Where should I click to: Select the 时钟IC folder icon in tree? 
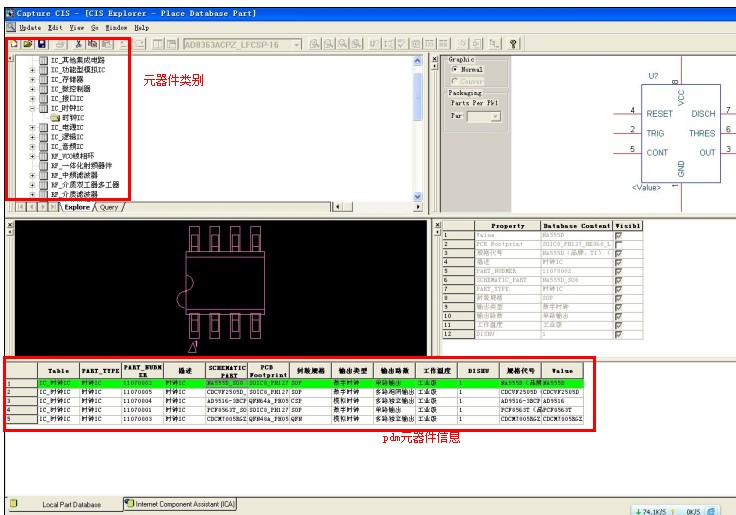[56, 118]
